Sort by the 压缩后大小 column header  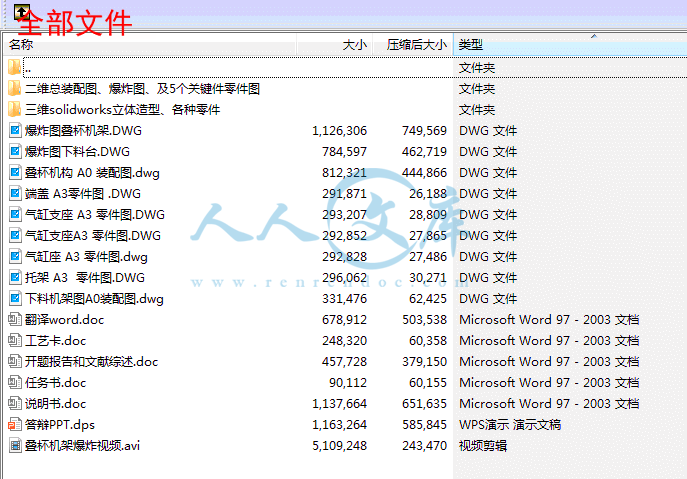tap(413, 45)
